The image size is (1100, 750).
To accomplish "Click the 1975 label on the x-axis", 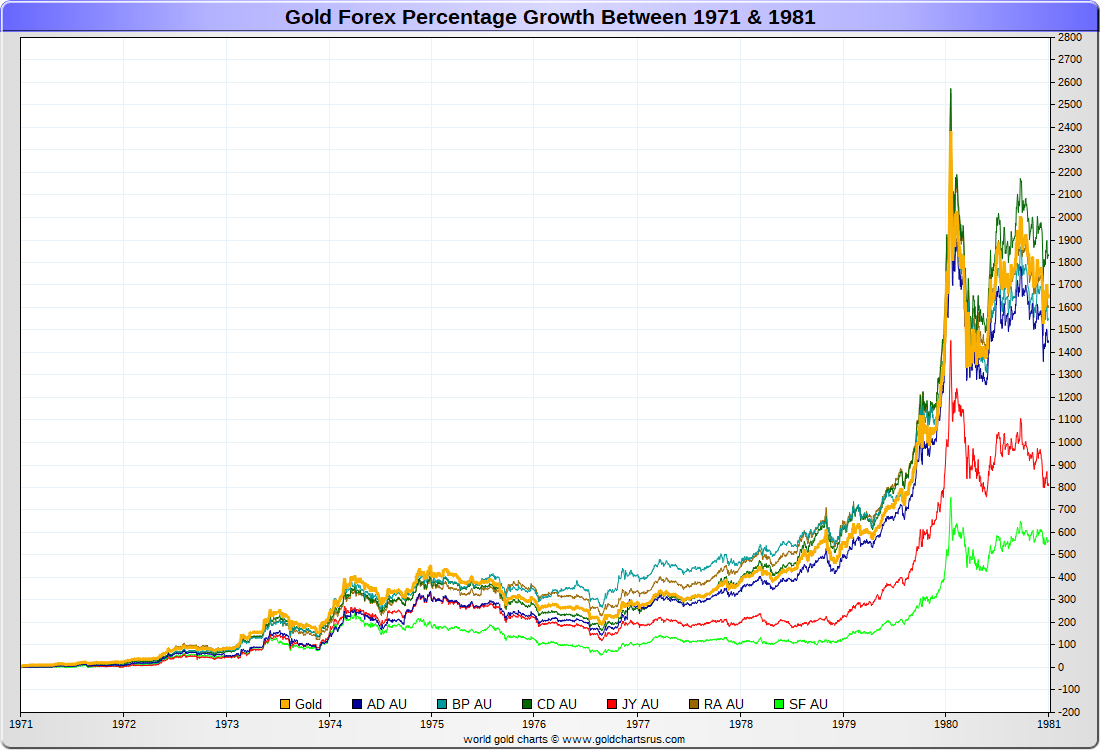I will tap(432, 723).
